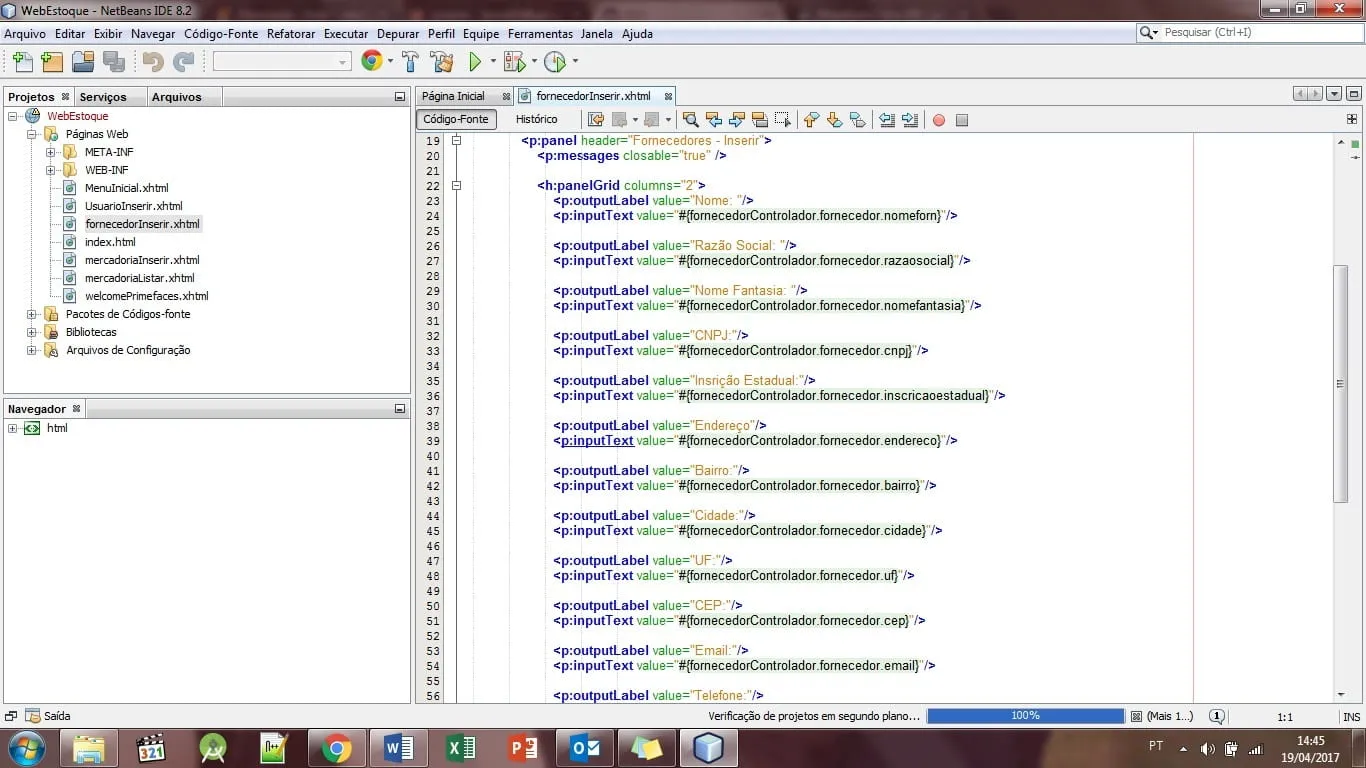Screen dimensions: 1366x768
Task: Run the project with green play icon
Action: (476, 62)
